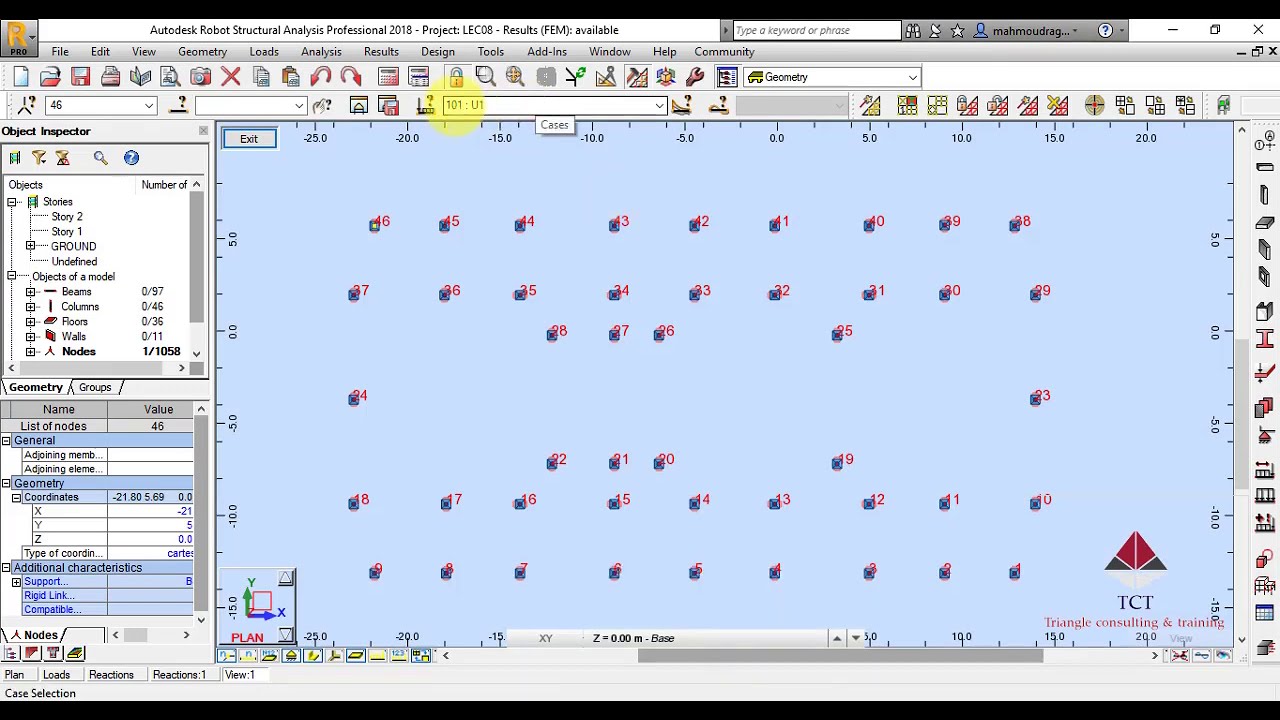Close the Object Inspector panel
This screenshot has width=1280, height=720.
(x=203, y=131)
